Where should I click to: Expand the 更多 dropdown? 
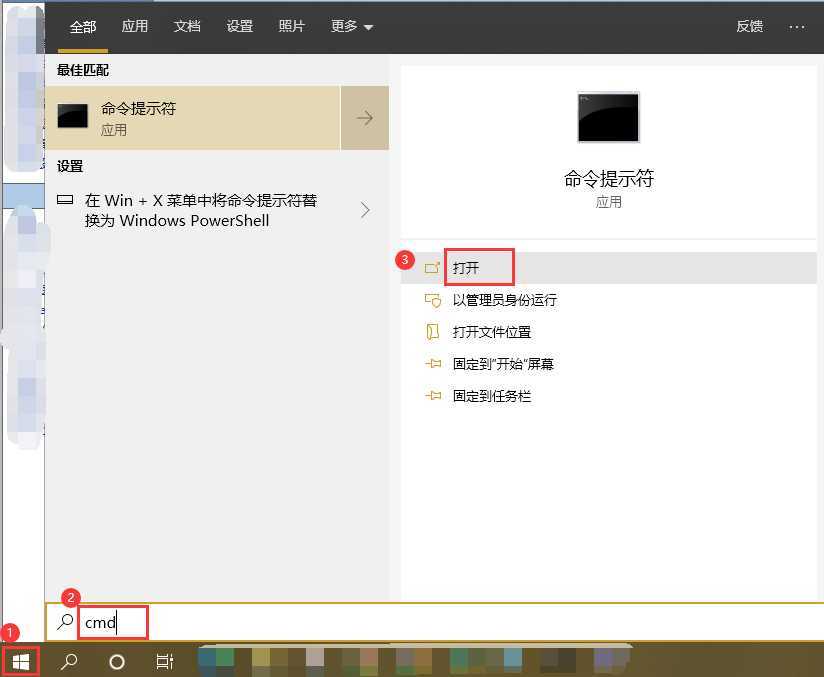352,26
